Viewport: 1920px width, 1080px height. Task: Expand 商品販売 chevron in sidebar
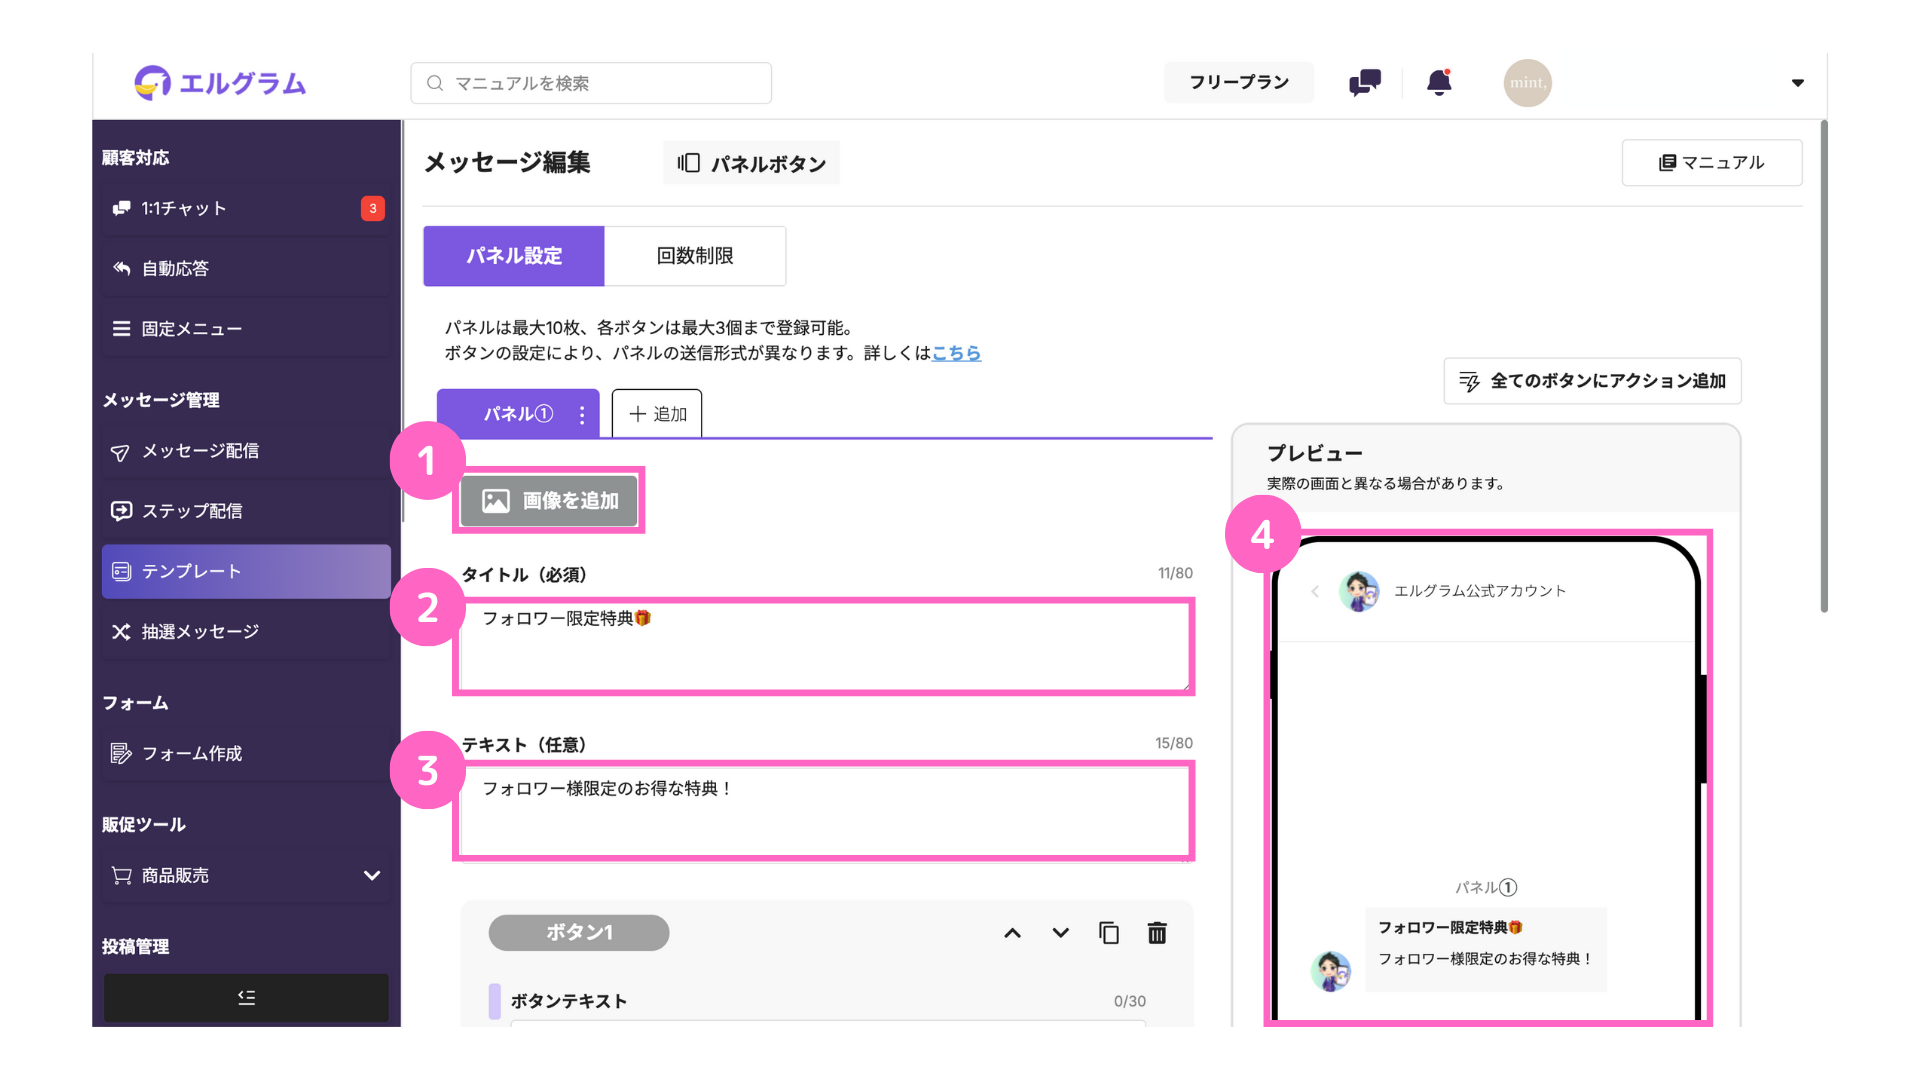click(372, 875)
